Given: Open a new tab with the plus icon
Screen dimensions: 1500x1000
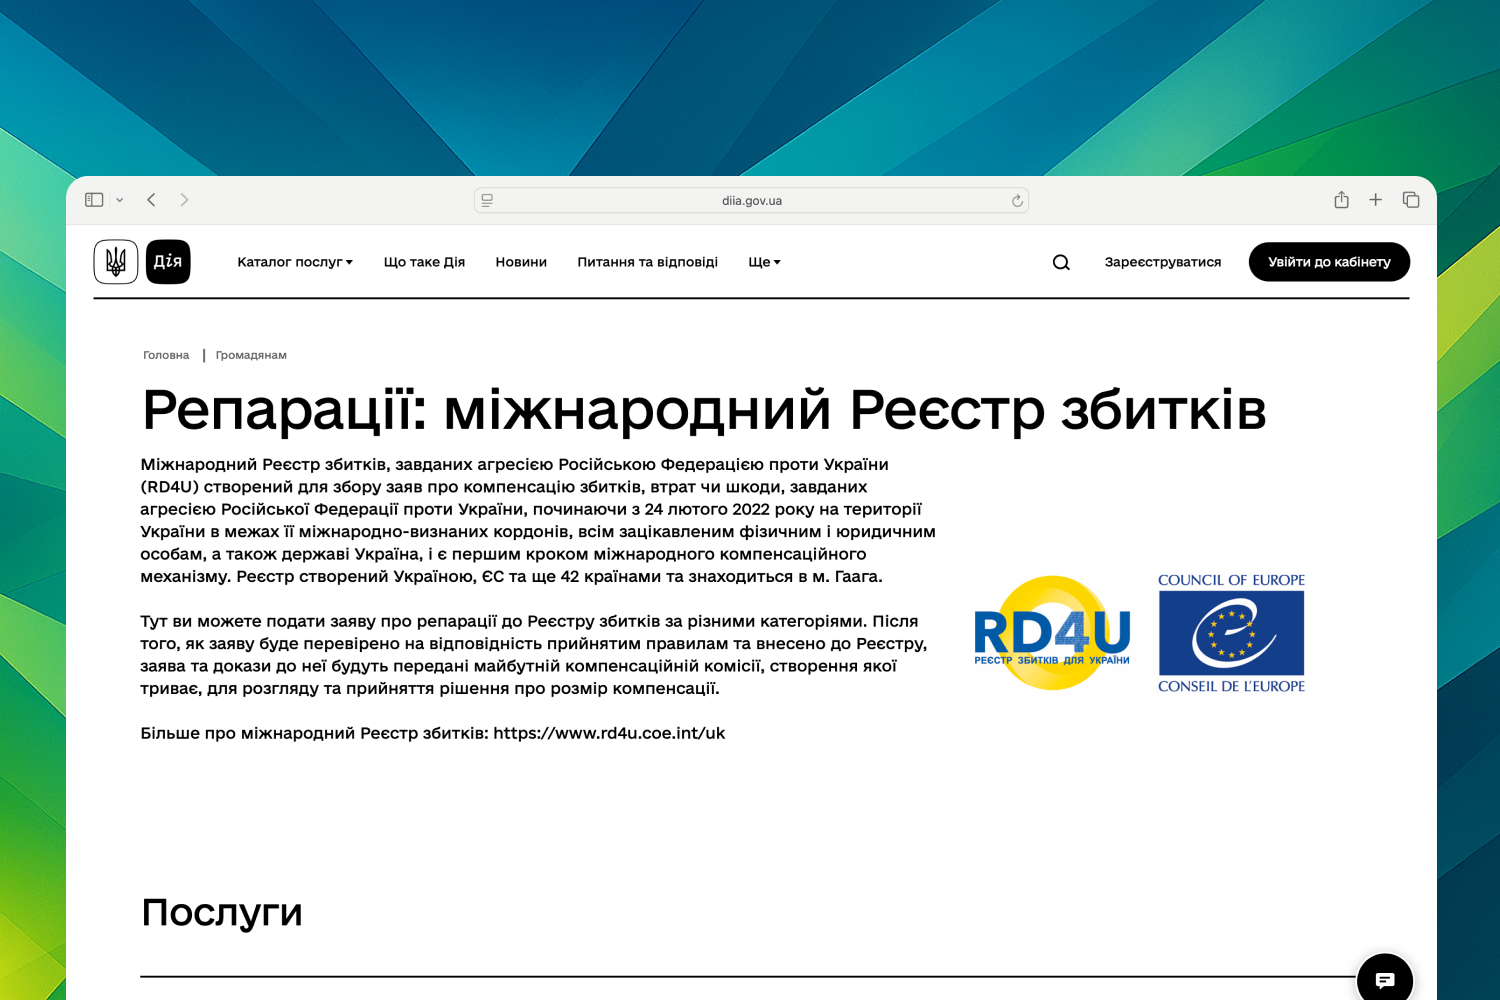Looking at the screenshot, I should pos(1375,200).
